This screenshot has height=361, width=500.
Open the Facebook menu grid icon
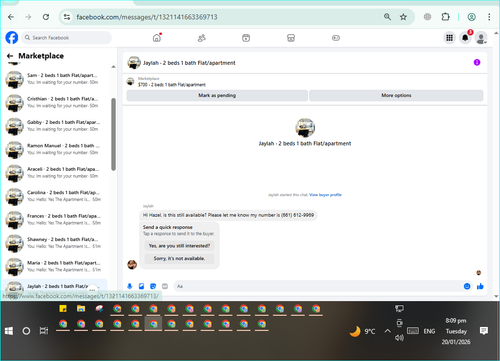pyautogui.click(x=449, y=38)
